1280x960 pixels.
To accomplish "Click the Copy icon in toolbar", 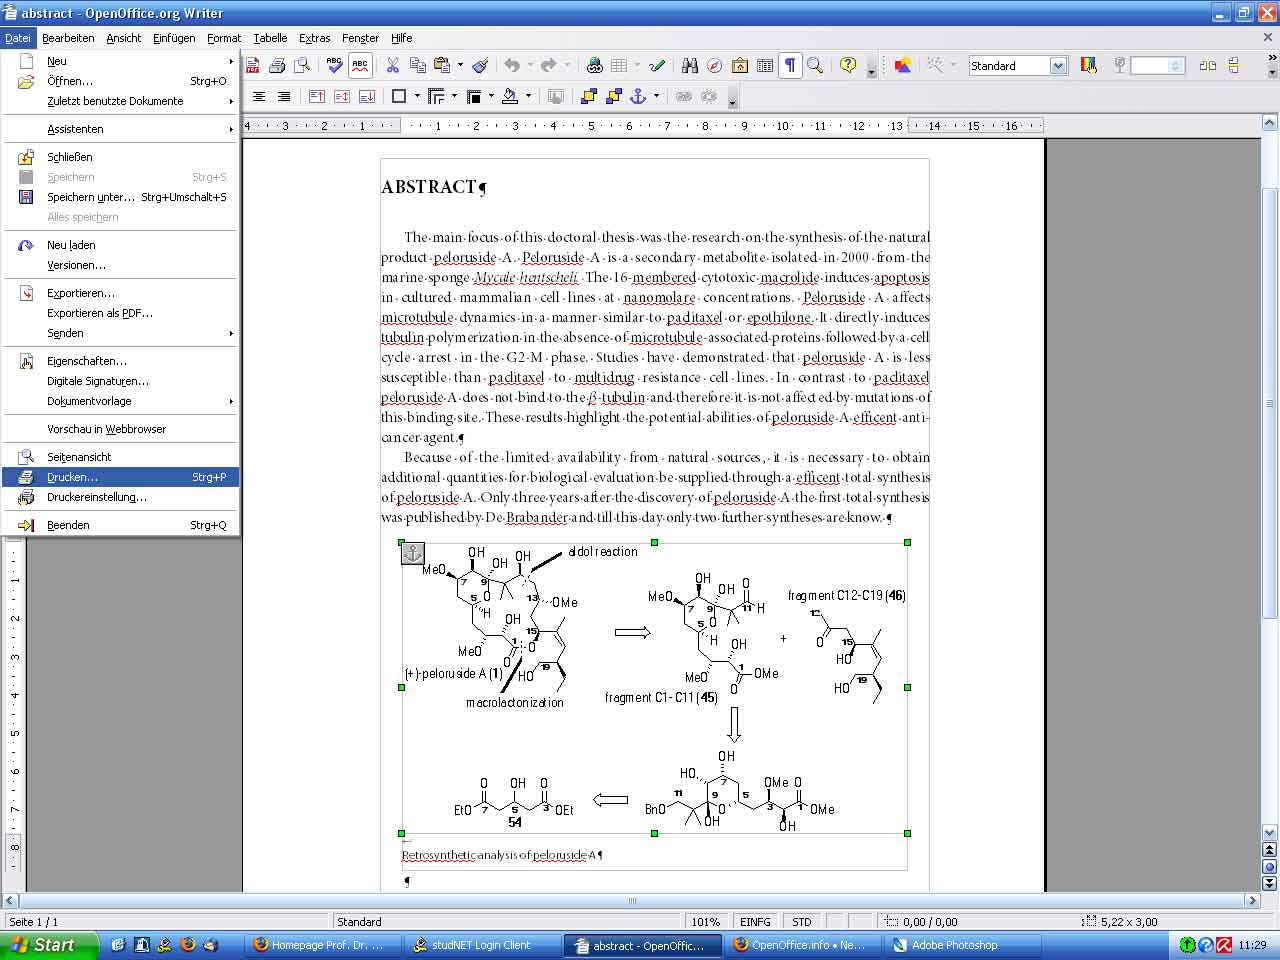I will pos(417,65).
